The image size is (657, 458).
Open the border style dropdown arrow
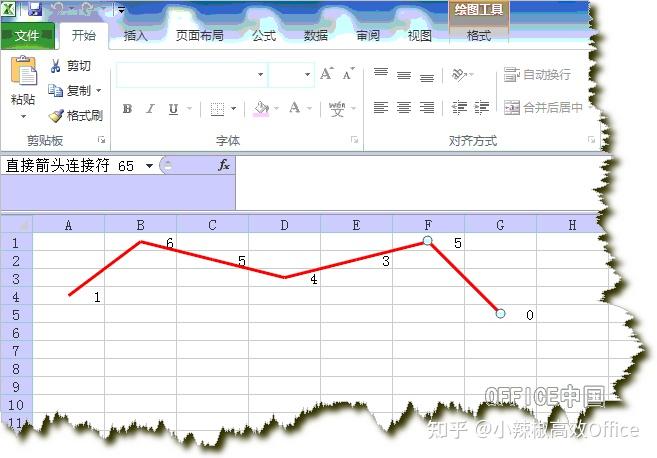[233, 109]
